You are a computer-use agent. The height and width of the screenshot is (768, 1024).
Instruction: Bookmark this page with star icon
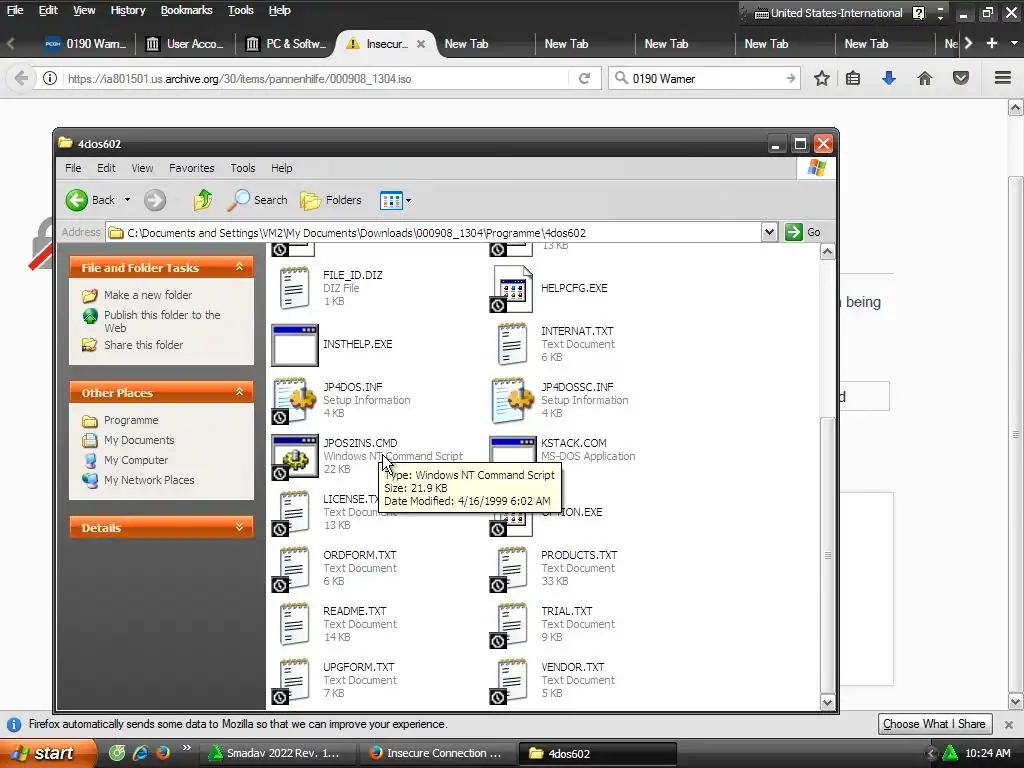pos(822,78)
